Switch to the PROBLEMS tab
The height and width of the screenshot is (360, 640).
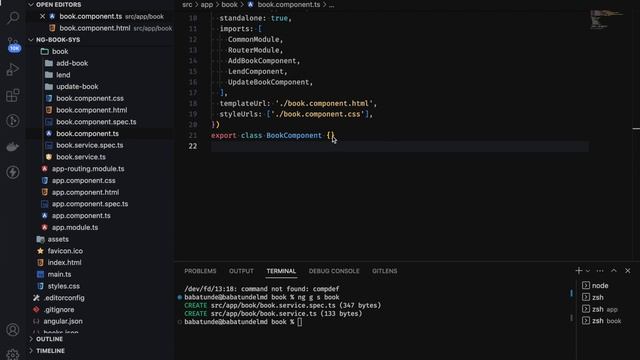click(200, 271)
